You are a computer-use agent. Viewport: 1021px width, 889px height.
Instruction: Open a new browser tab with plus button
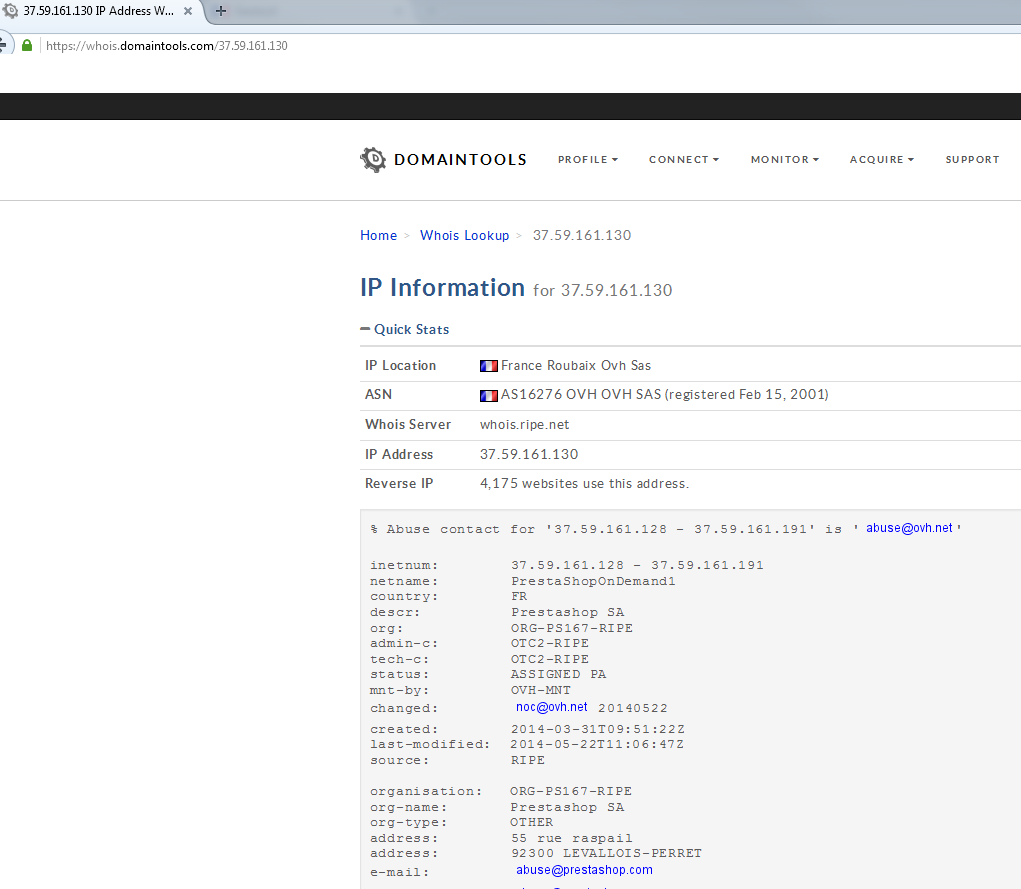pyautogui.click(x=221, y=11)
